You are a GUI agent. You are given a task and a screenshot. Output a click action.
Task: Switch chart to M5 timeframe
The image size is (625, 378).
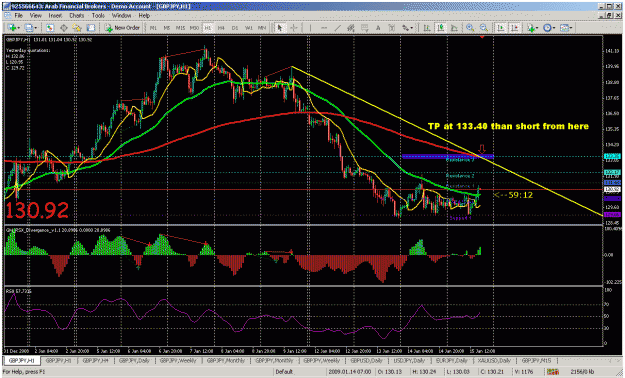167,28
